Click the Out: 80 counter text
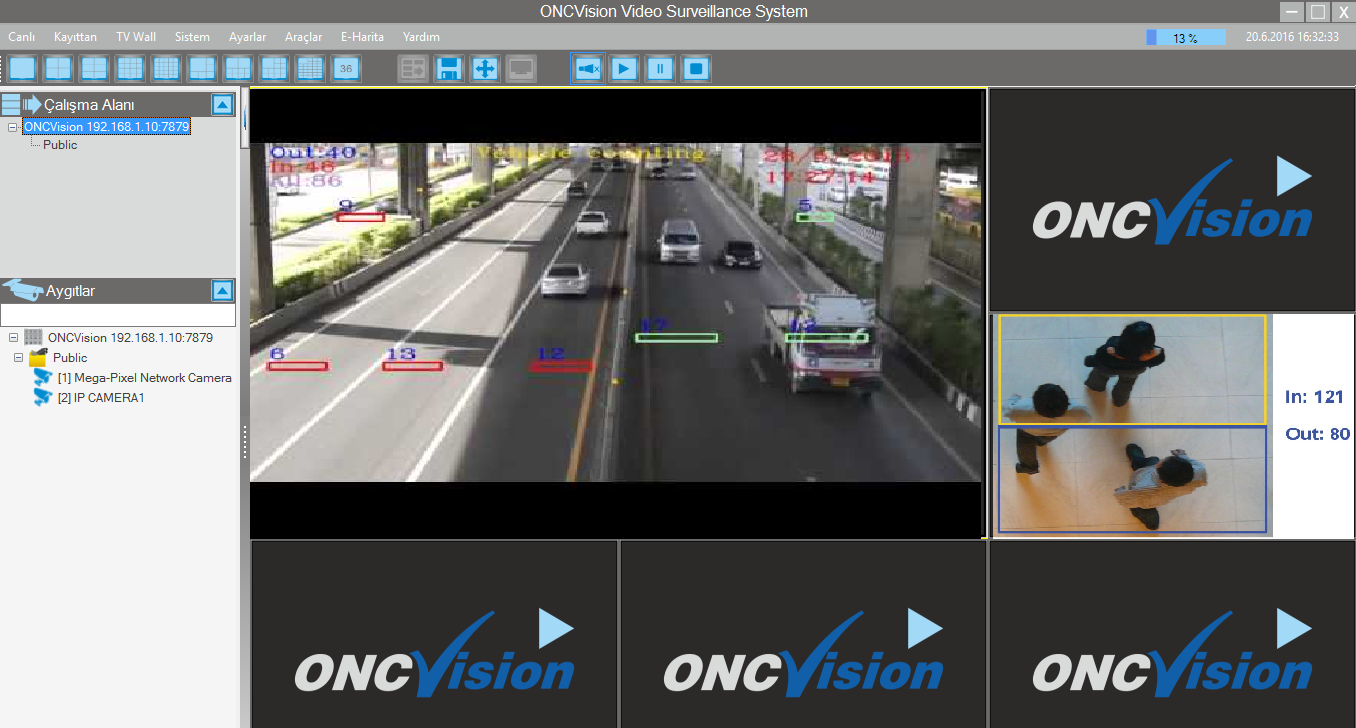 tap(1317, 434)
